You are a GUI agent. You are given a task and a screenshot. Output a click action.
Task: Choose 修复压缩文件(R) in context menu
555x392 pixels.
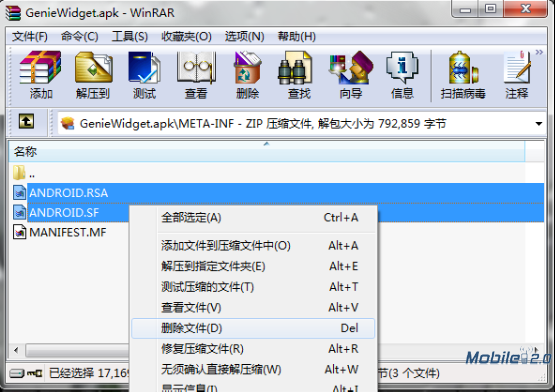coord(253,349)
